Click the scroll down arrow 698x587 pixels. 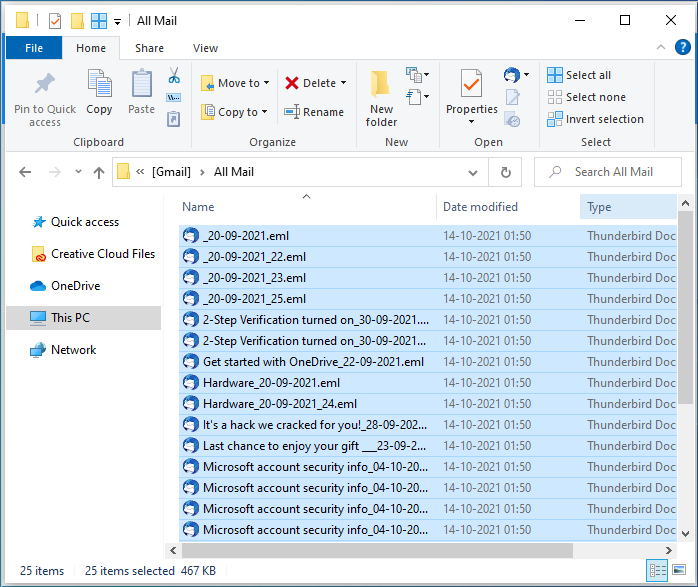pyautogui.click(x=686, y=534)
